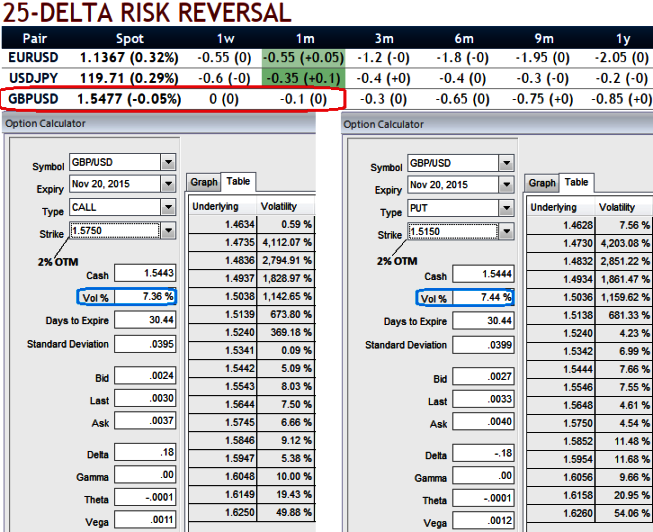Click Days to Expire field in left calculator
Image resolution: width=653 pixels, height=532 pixels.
145,320
